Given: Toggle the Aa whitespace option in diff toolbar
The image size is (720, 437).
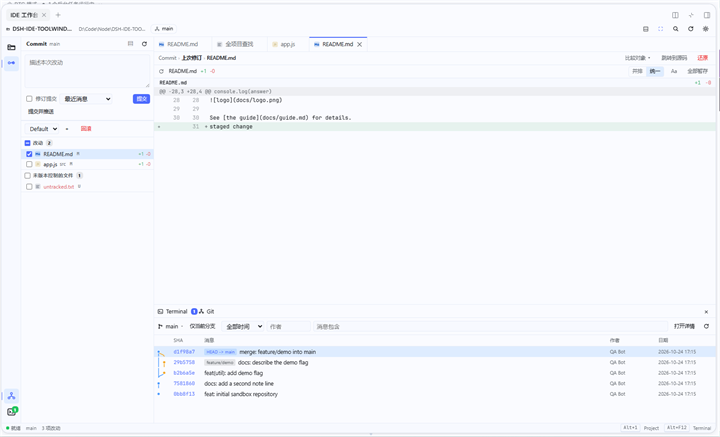Looking at the screenshot, I should (x=674, y=71).
